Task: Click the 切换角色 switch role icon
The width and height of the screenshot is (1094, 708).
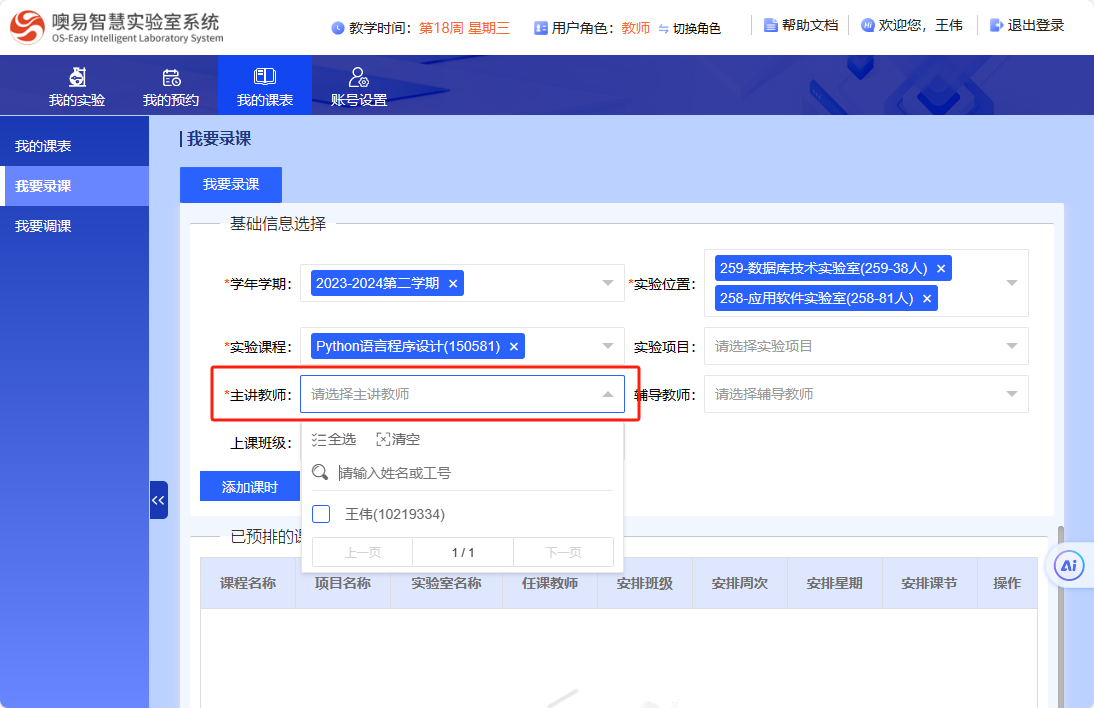Action: click(x=663, y=29)
